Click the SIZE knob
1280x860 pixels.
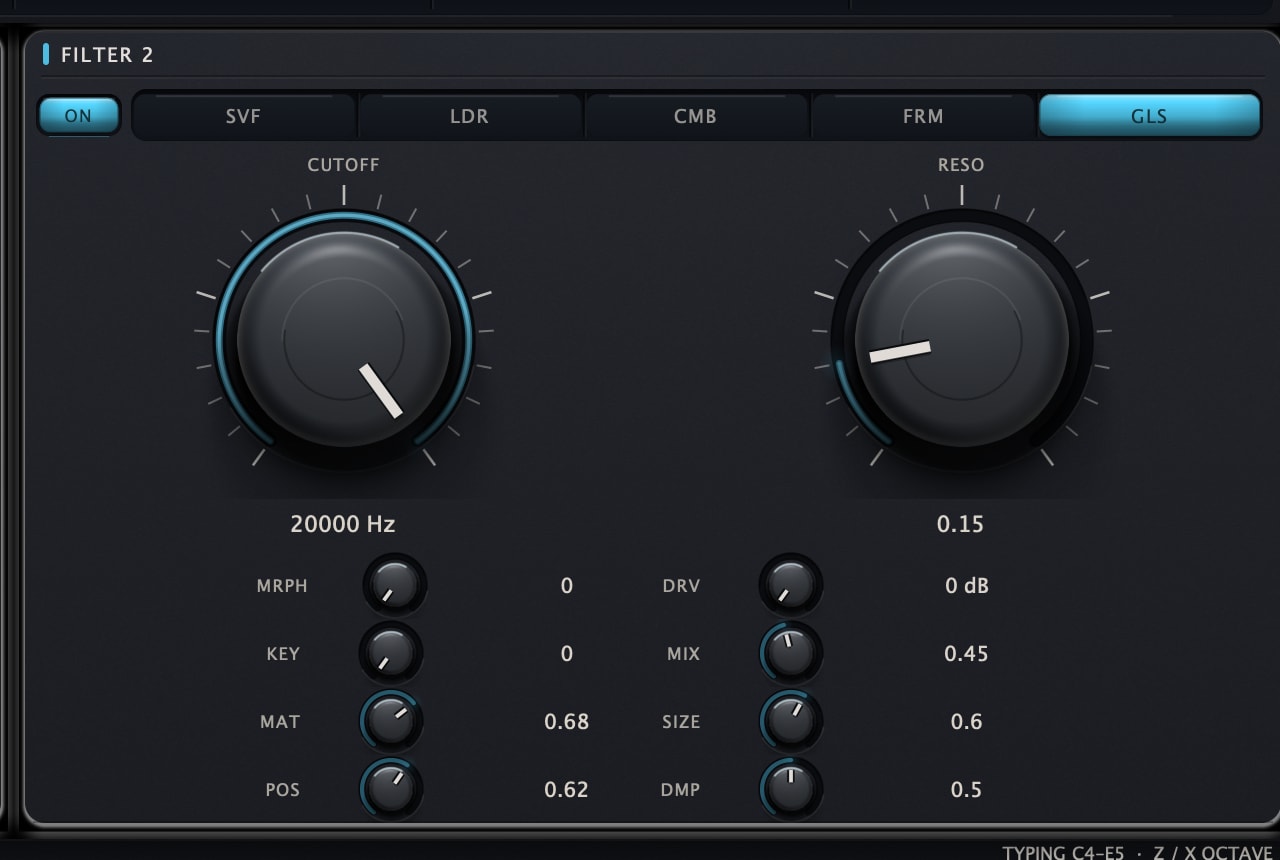pos(791,721)
